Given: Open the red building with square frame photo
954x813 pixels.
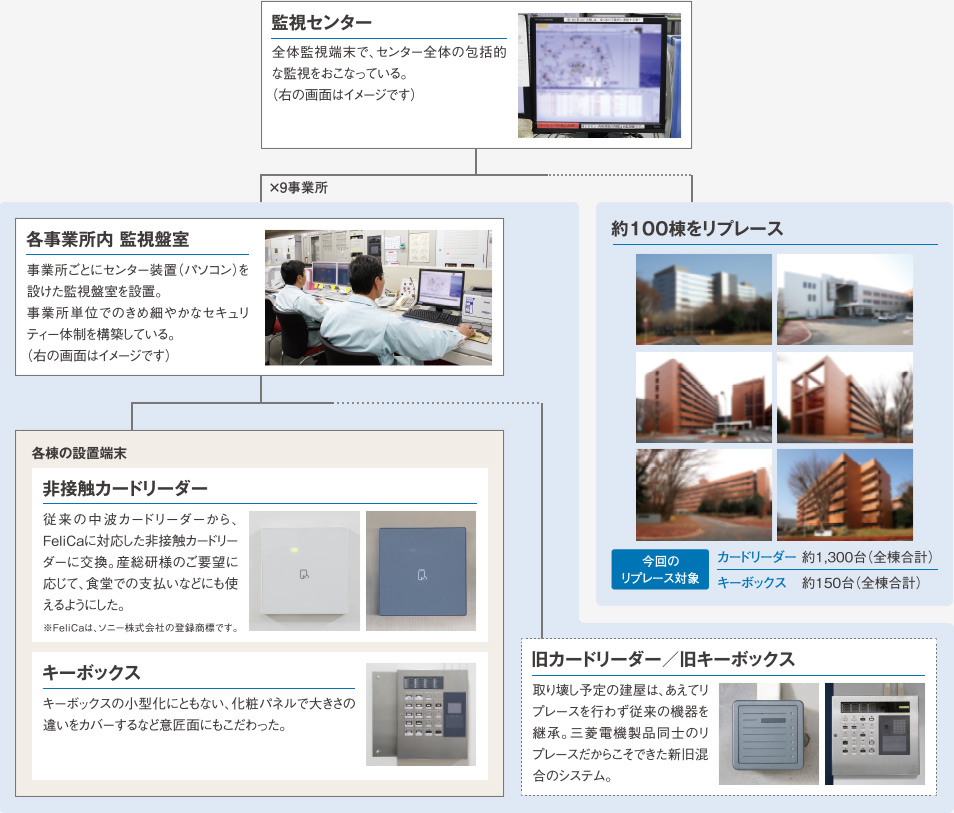Looking at the screenshot, I should pos(844,397).
